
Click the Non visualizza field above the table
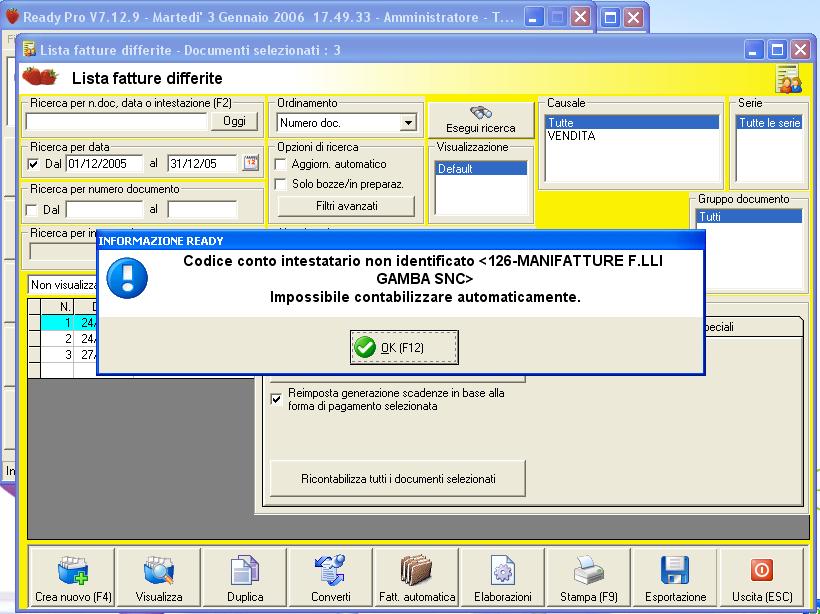[63, 285]
